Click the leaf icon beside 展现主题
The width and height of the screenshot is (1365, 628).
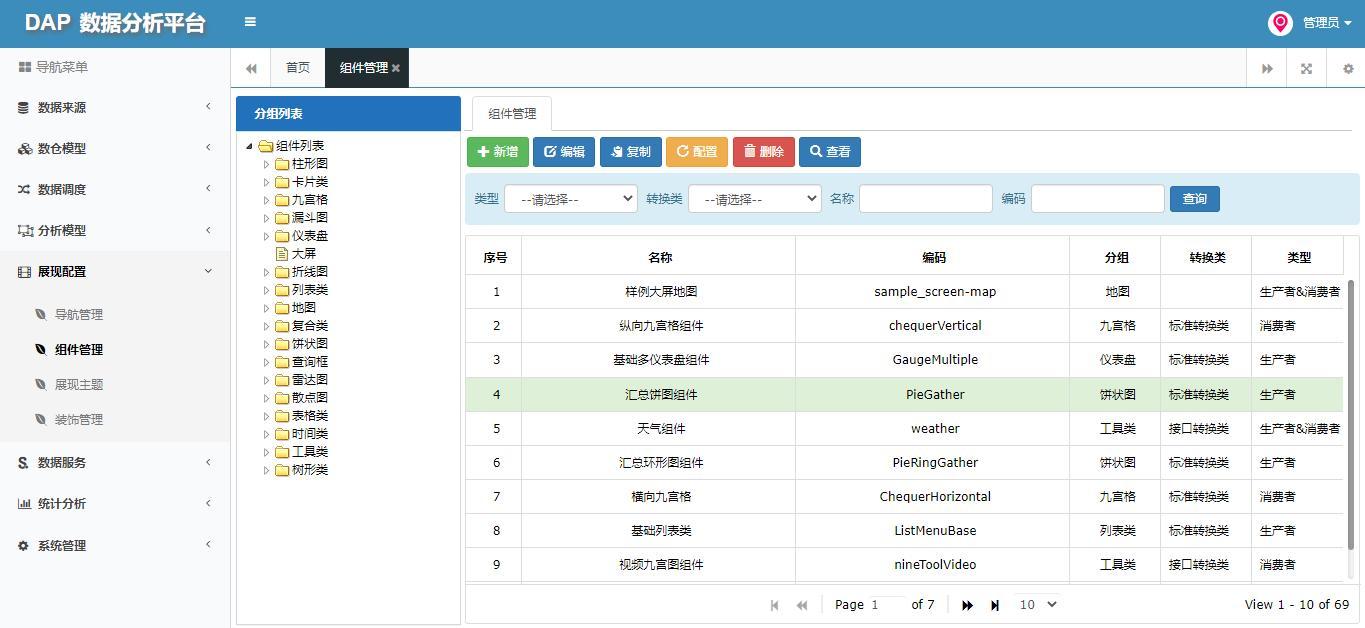(41, 384)
